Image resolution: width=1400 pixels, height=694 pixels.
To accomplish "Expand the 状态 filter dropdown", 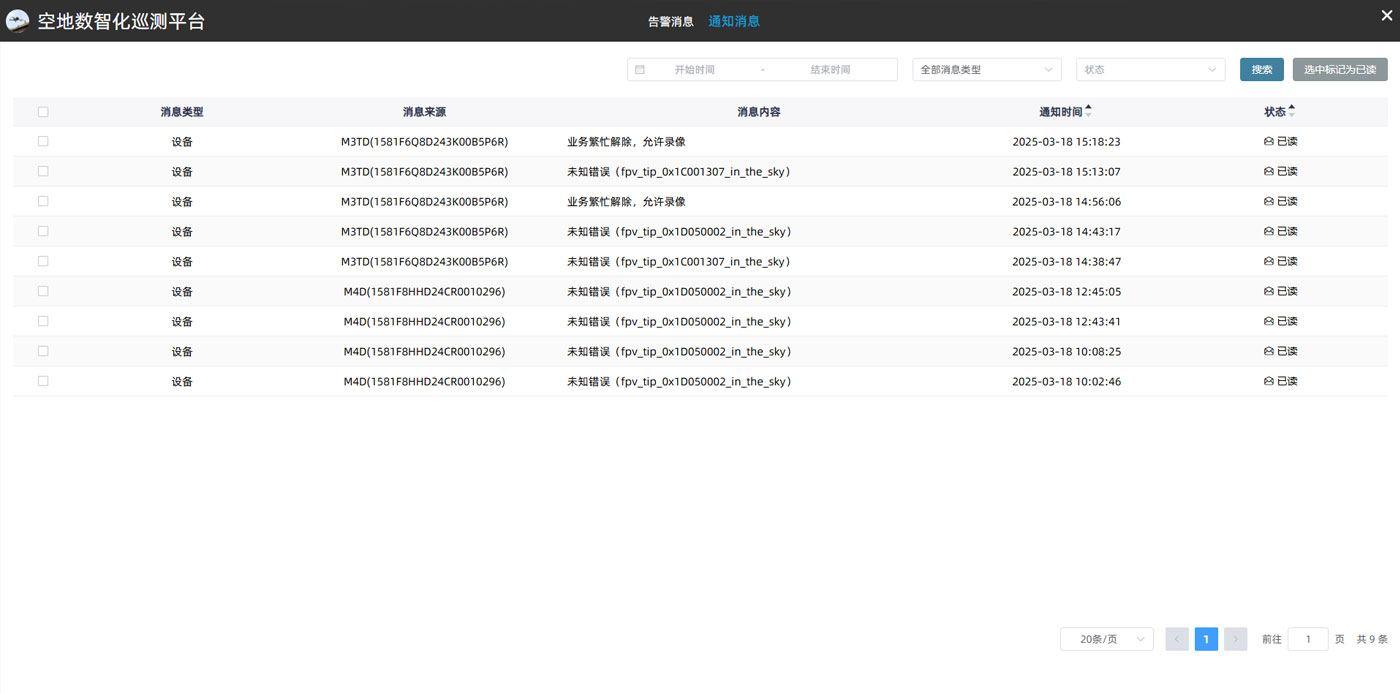I will click(x=1150, y=70).
